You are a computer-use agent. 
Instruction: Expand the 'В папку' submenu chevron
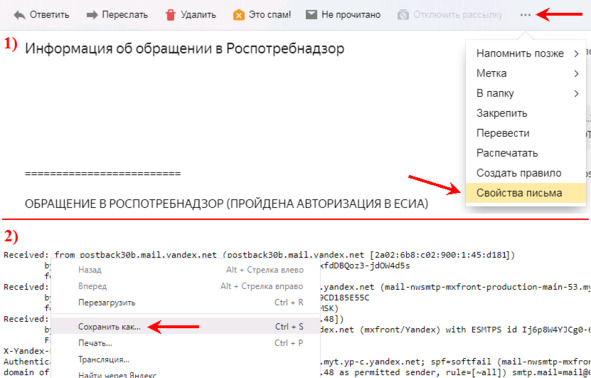(576, 93)
